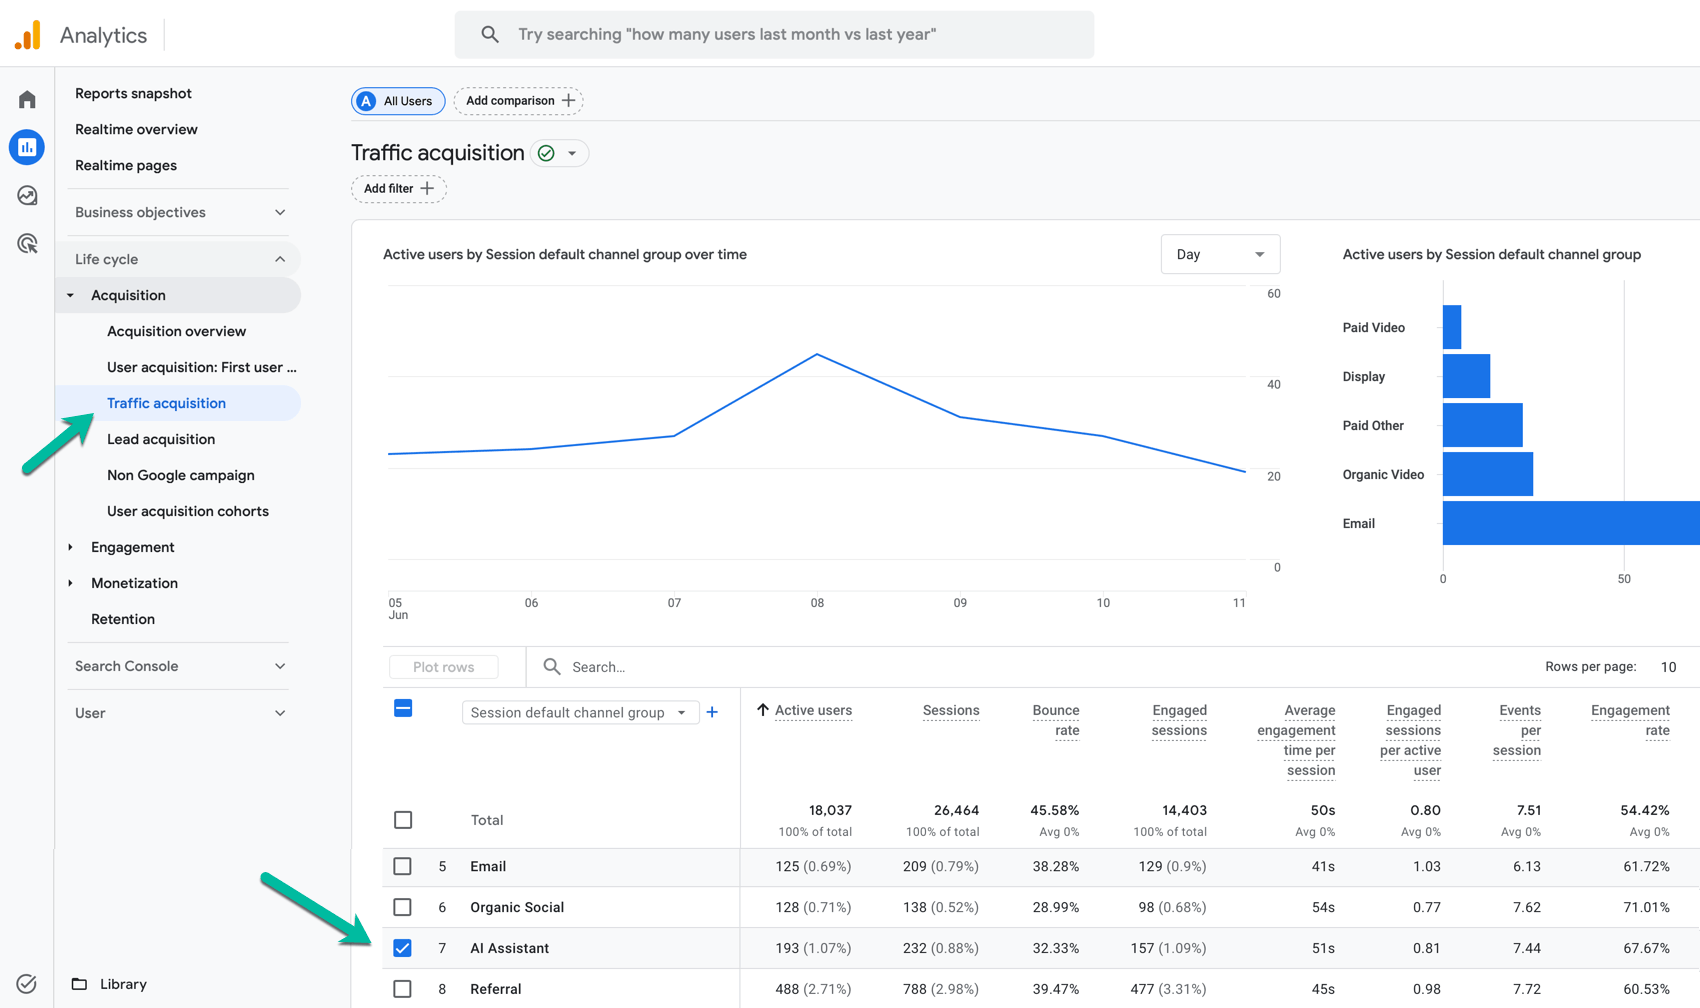Image resolution: width=1700 pixels, height=1008 pixels.
Task: Check the Organic Social row checkbox
Action: point(403,907)
